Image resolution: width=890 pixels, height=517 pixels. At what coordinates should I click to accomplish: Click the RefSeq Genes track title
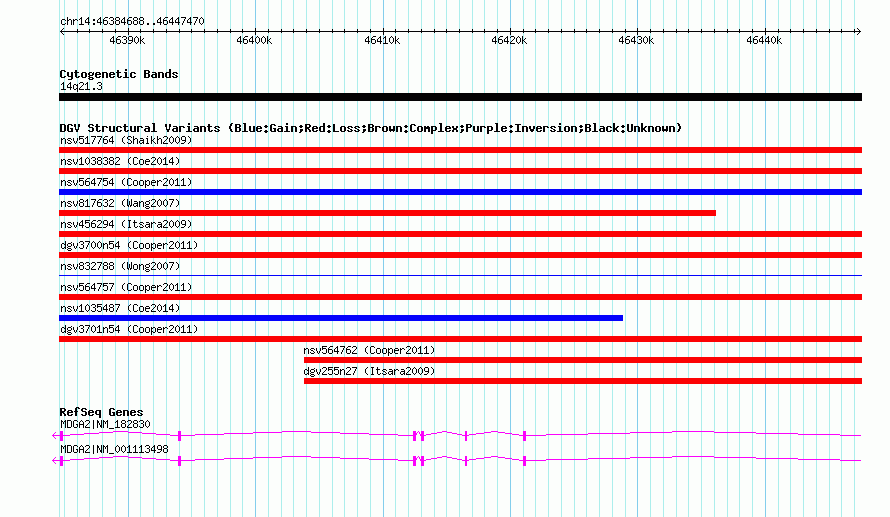click(101, 412)
